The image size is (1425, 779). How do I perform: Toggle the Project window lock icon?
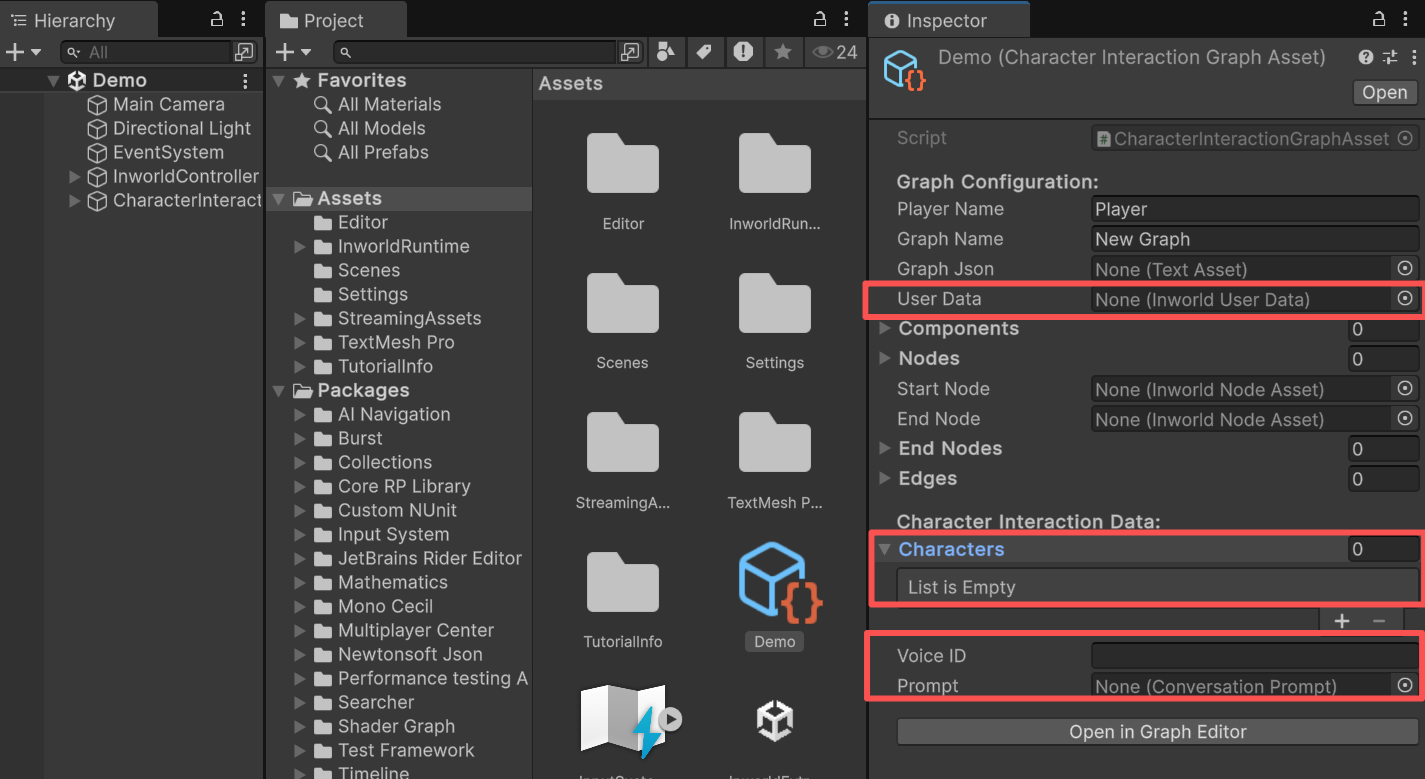coord(818,19)
